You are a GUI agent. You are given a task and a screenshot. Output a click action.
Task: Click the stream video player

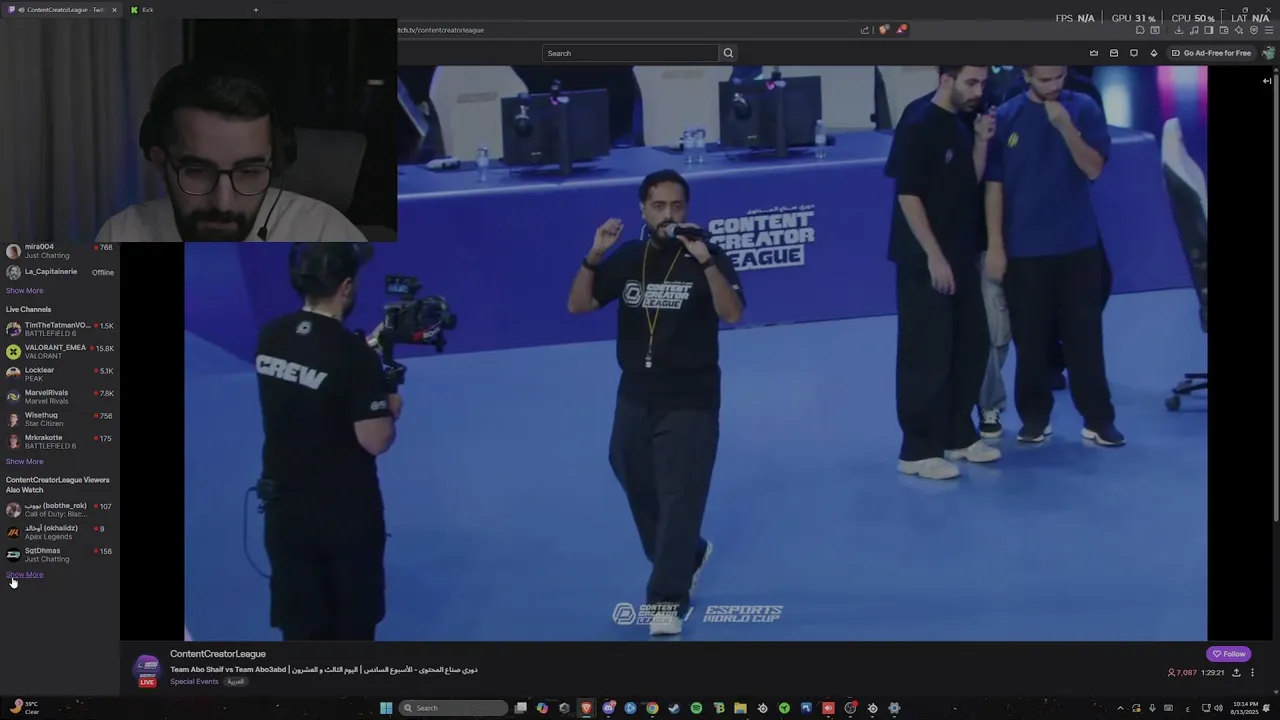click(695, 353)
